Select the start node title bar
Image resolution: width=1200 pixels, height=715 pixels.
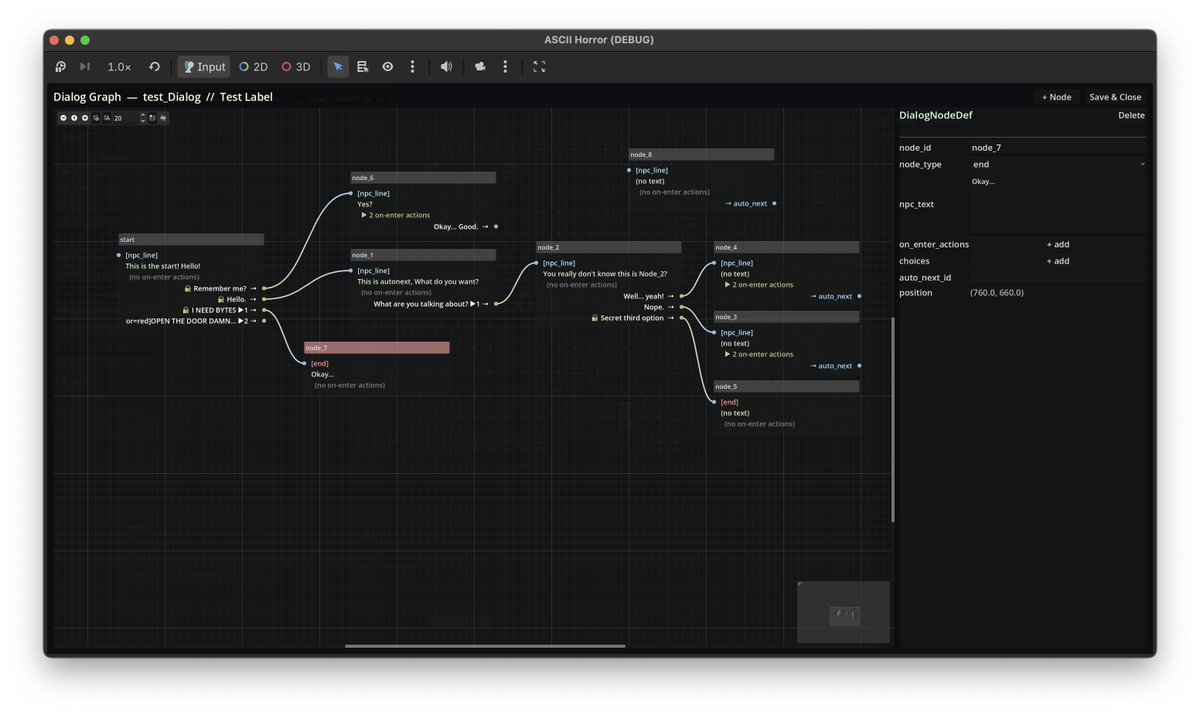coord(191,240)
